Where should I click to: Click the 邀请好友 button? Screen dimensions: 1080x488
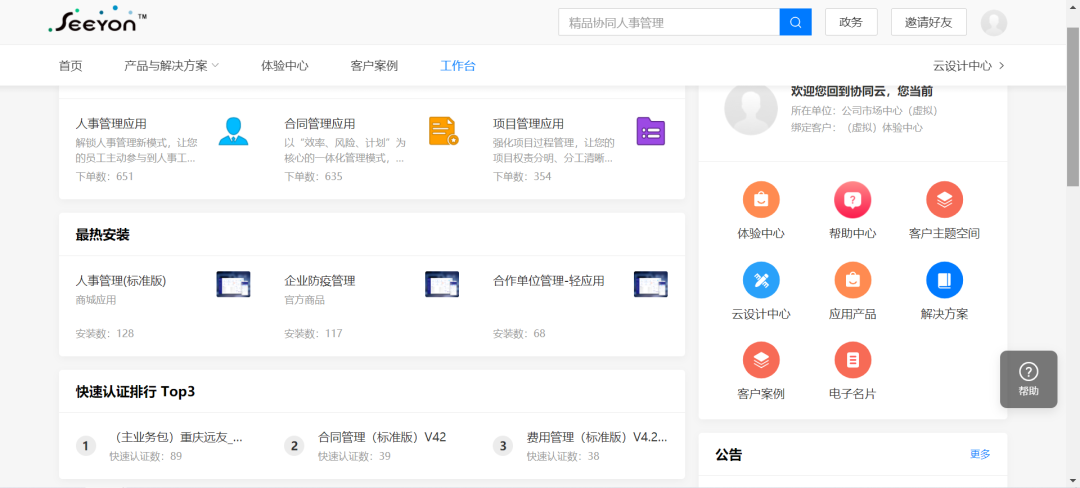coord(928,22)
